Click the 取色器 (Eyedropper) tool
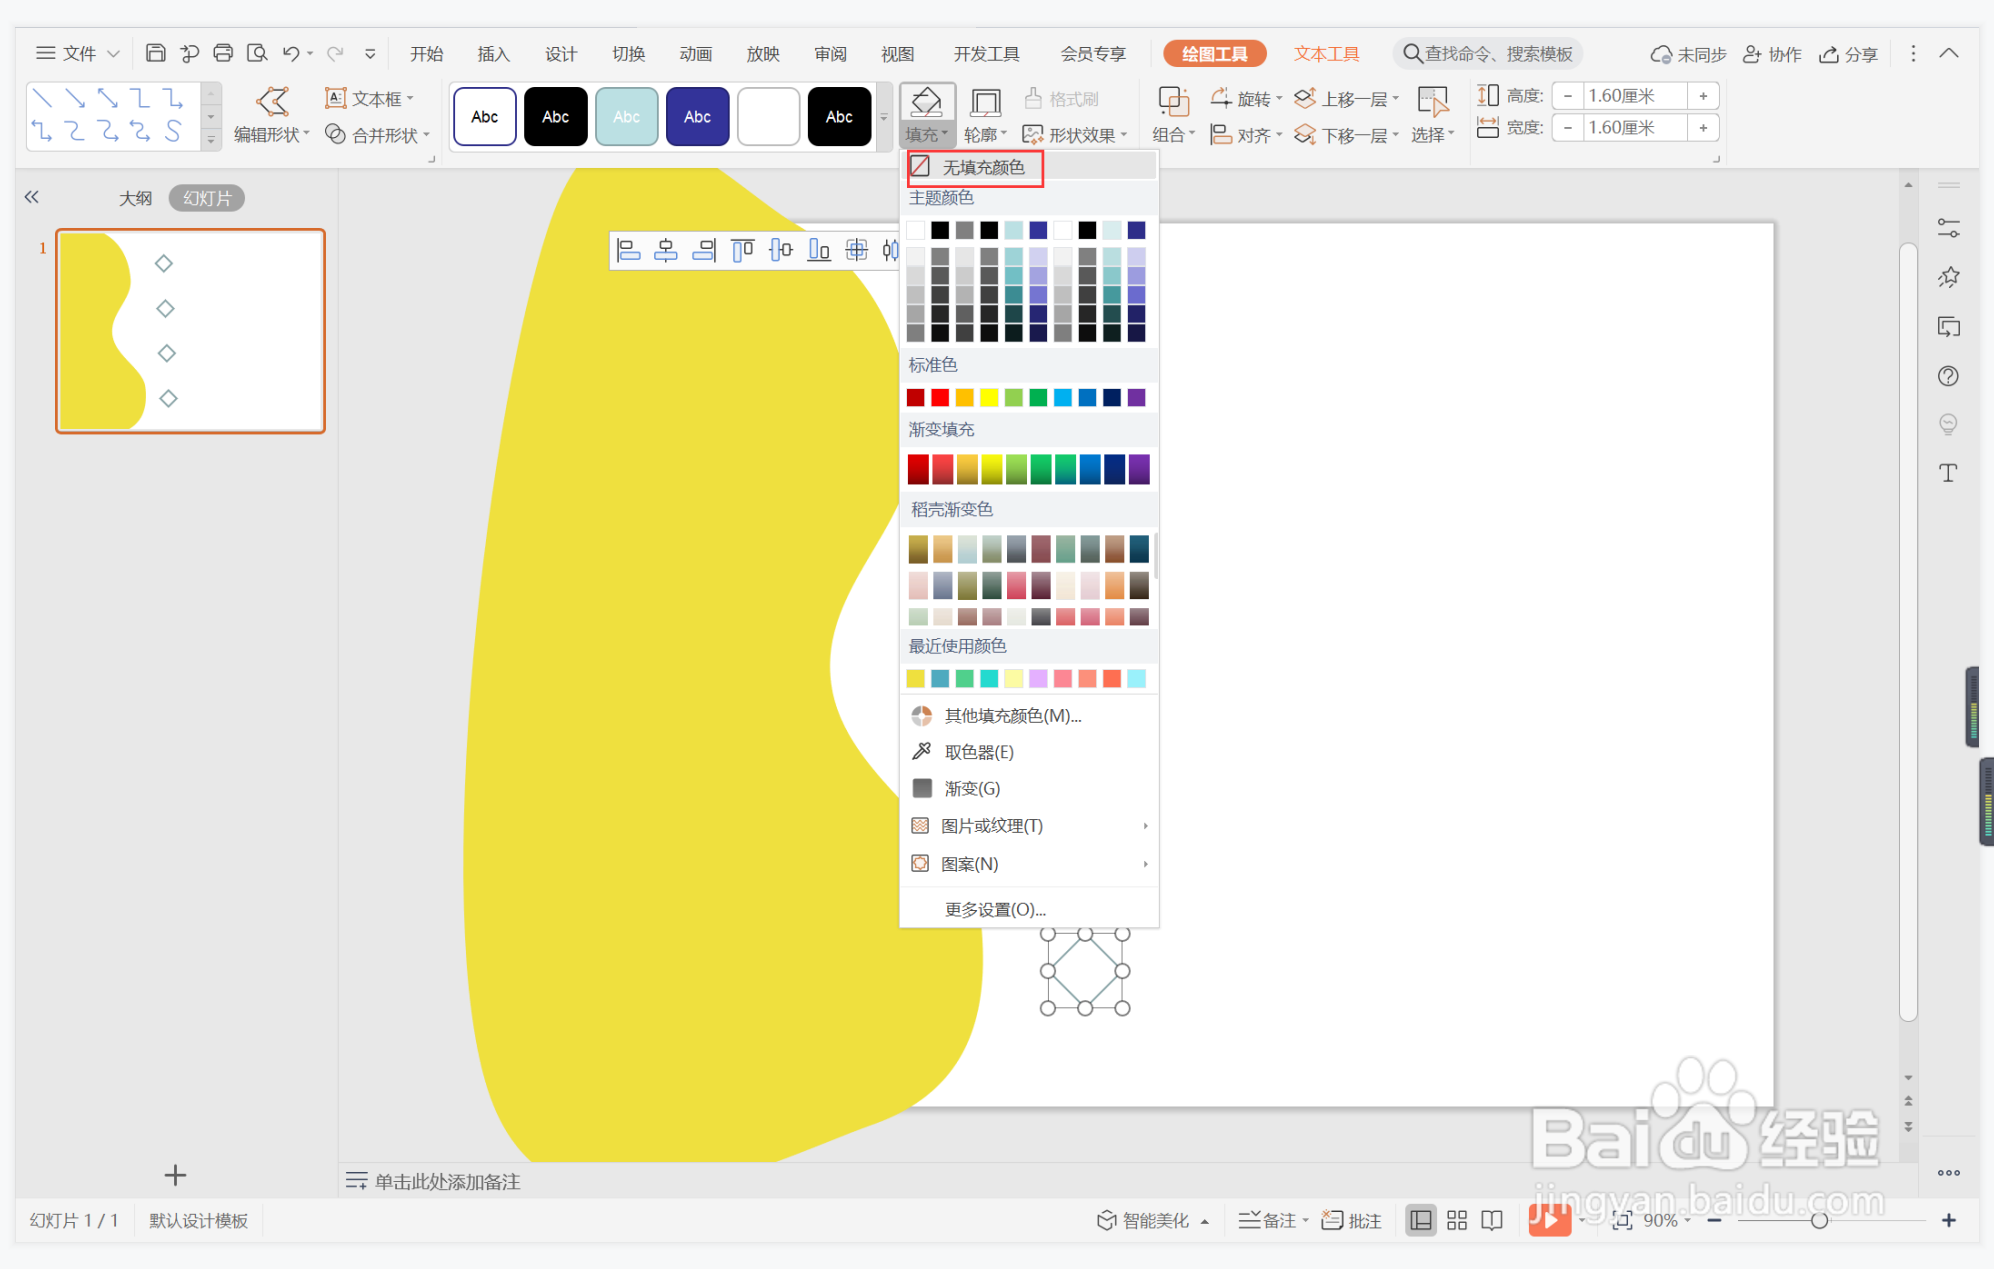Image resolution: width=1994 pixels, height=1269 pixels. [975, 750]
